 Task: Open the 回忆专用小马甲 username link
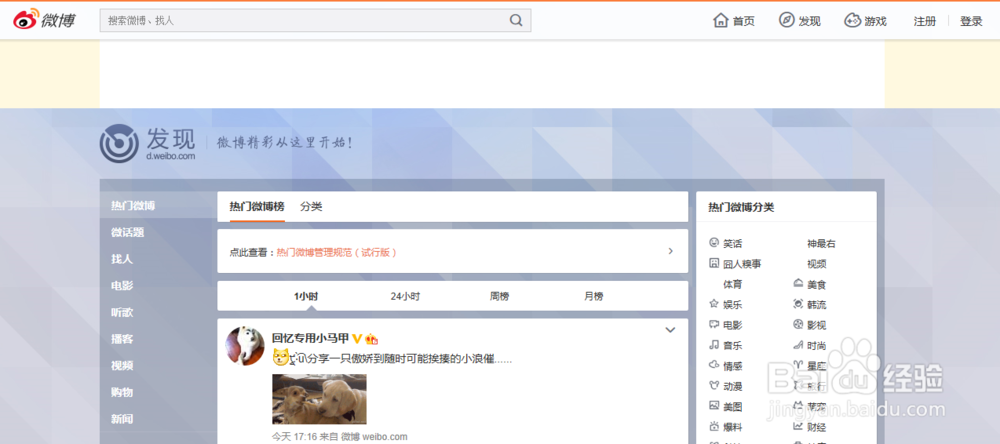311,339
